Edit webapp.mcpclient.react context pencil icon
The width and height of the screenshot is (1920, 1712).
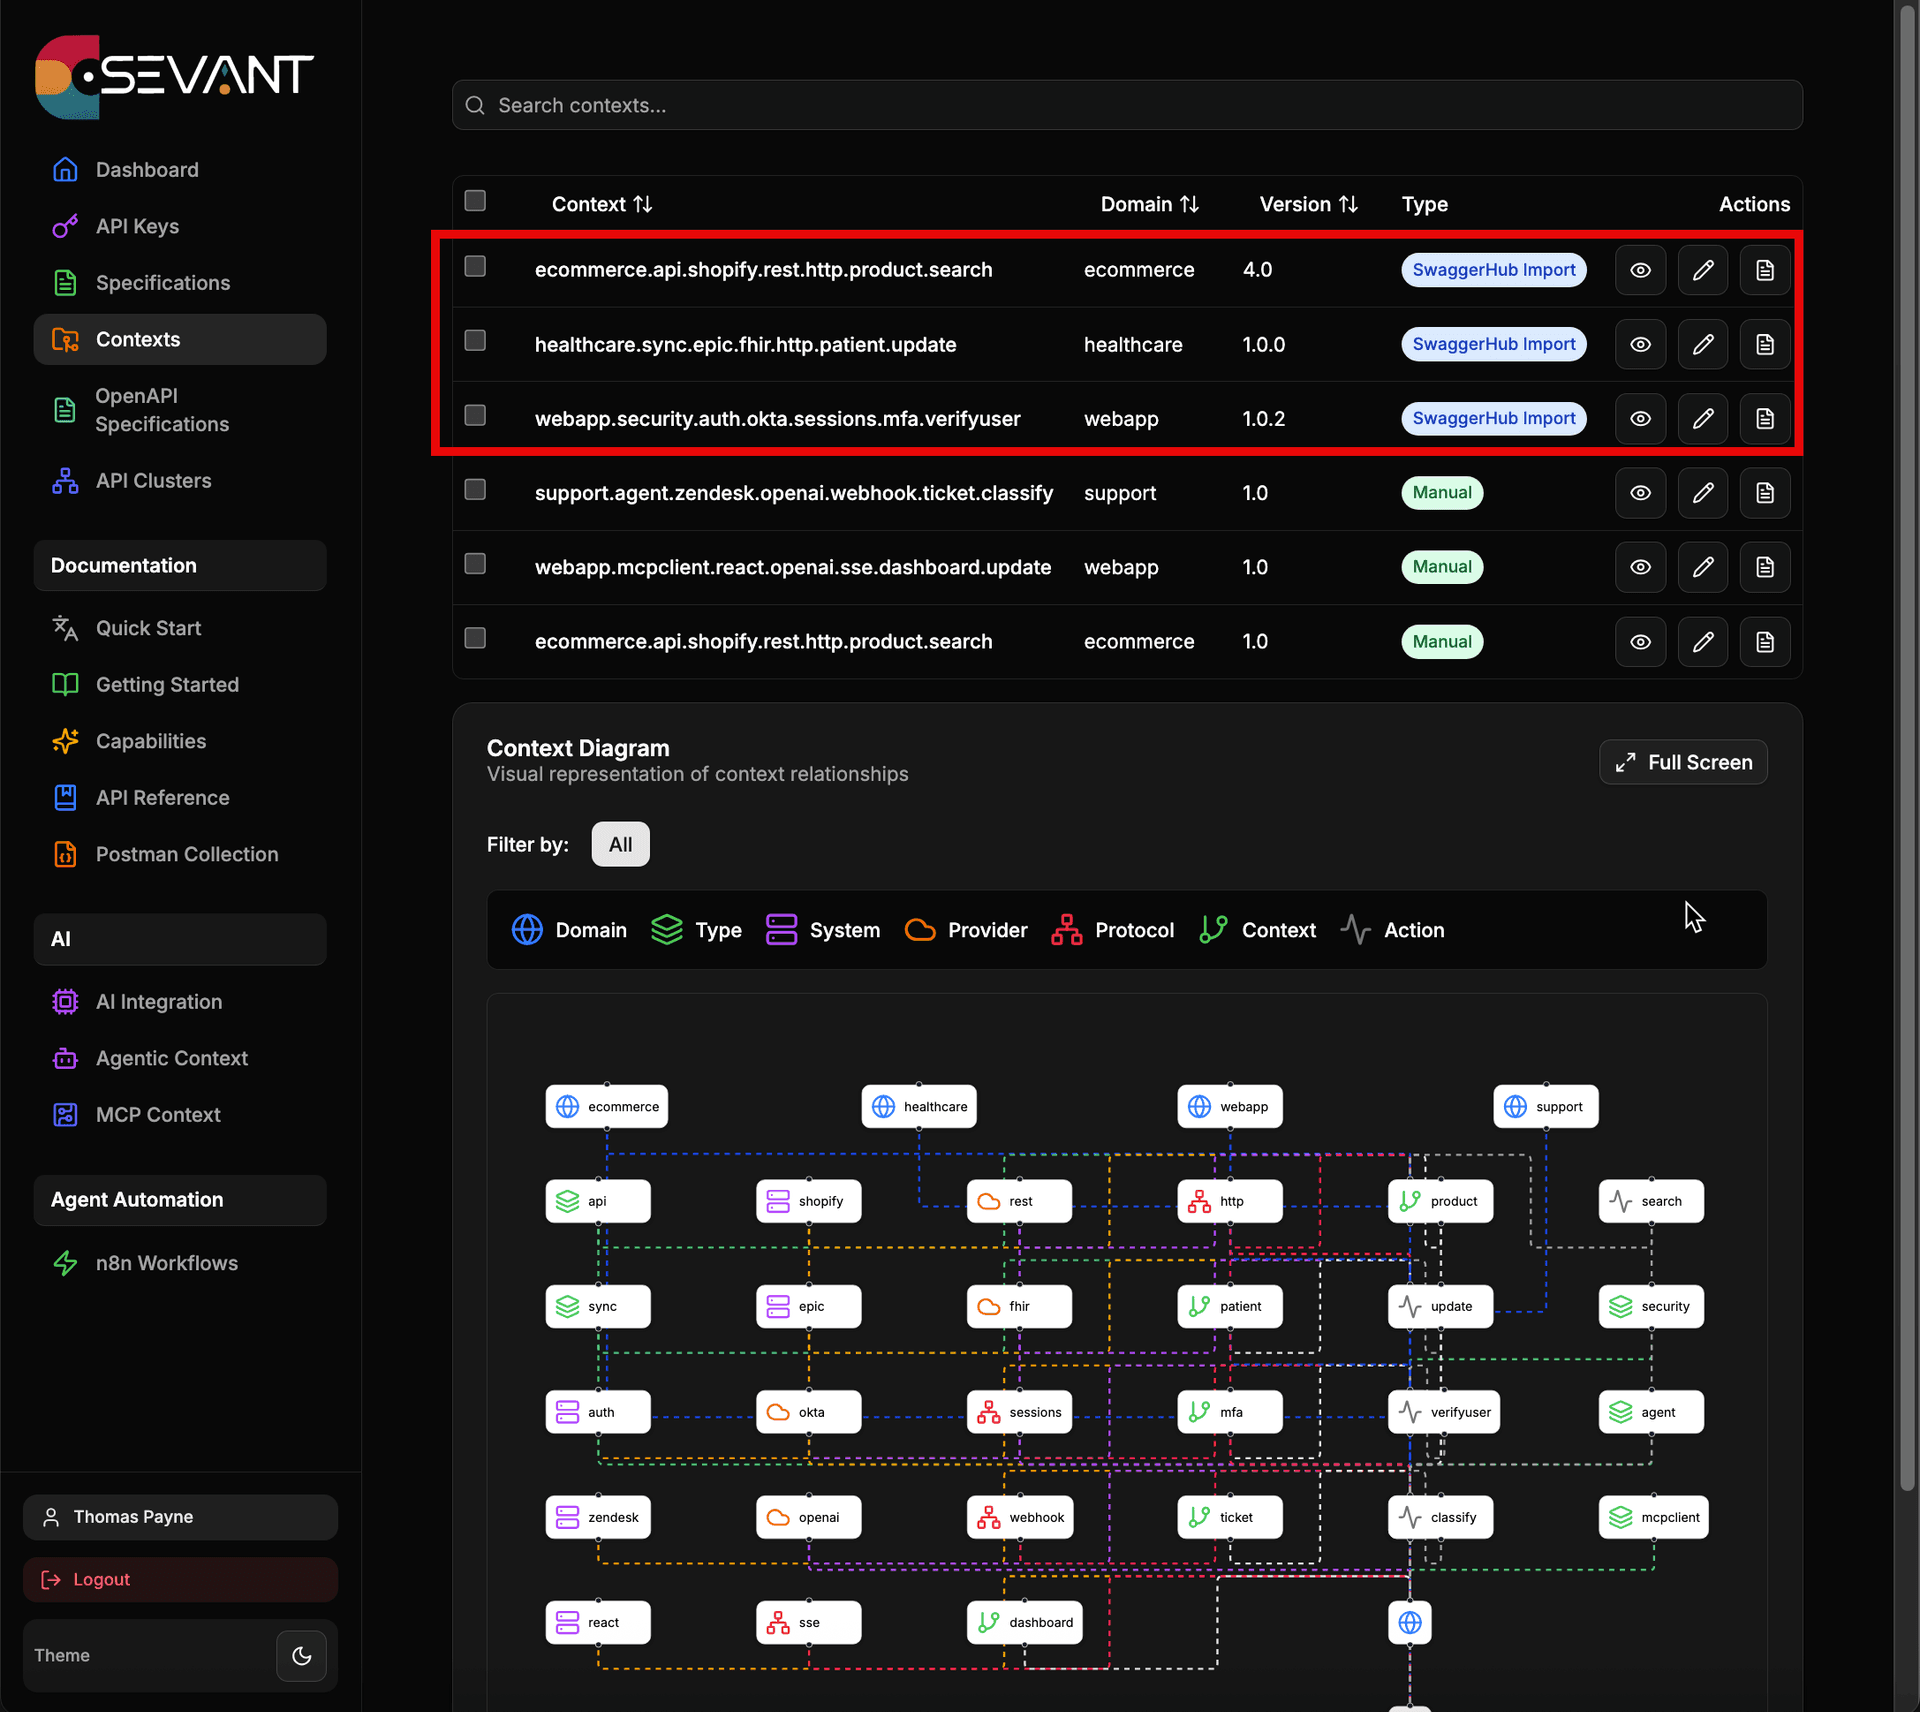click(1703, 567)
